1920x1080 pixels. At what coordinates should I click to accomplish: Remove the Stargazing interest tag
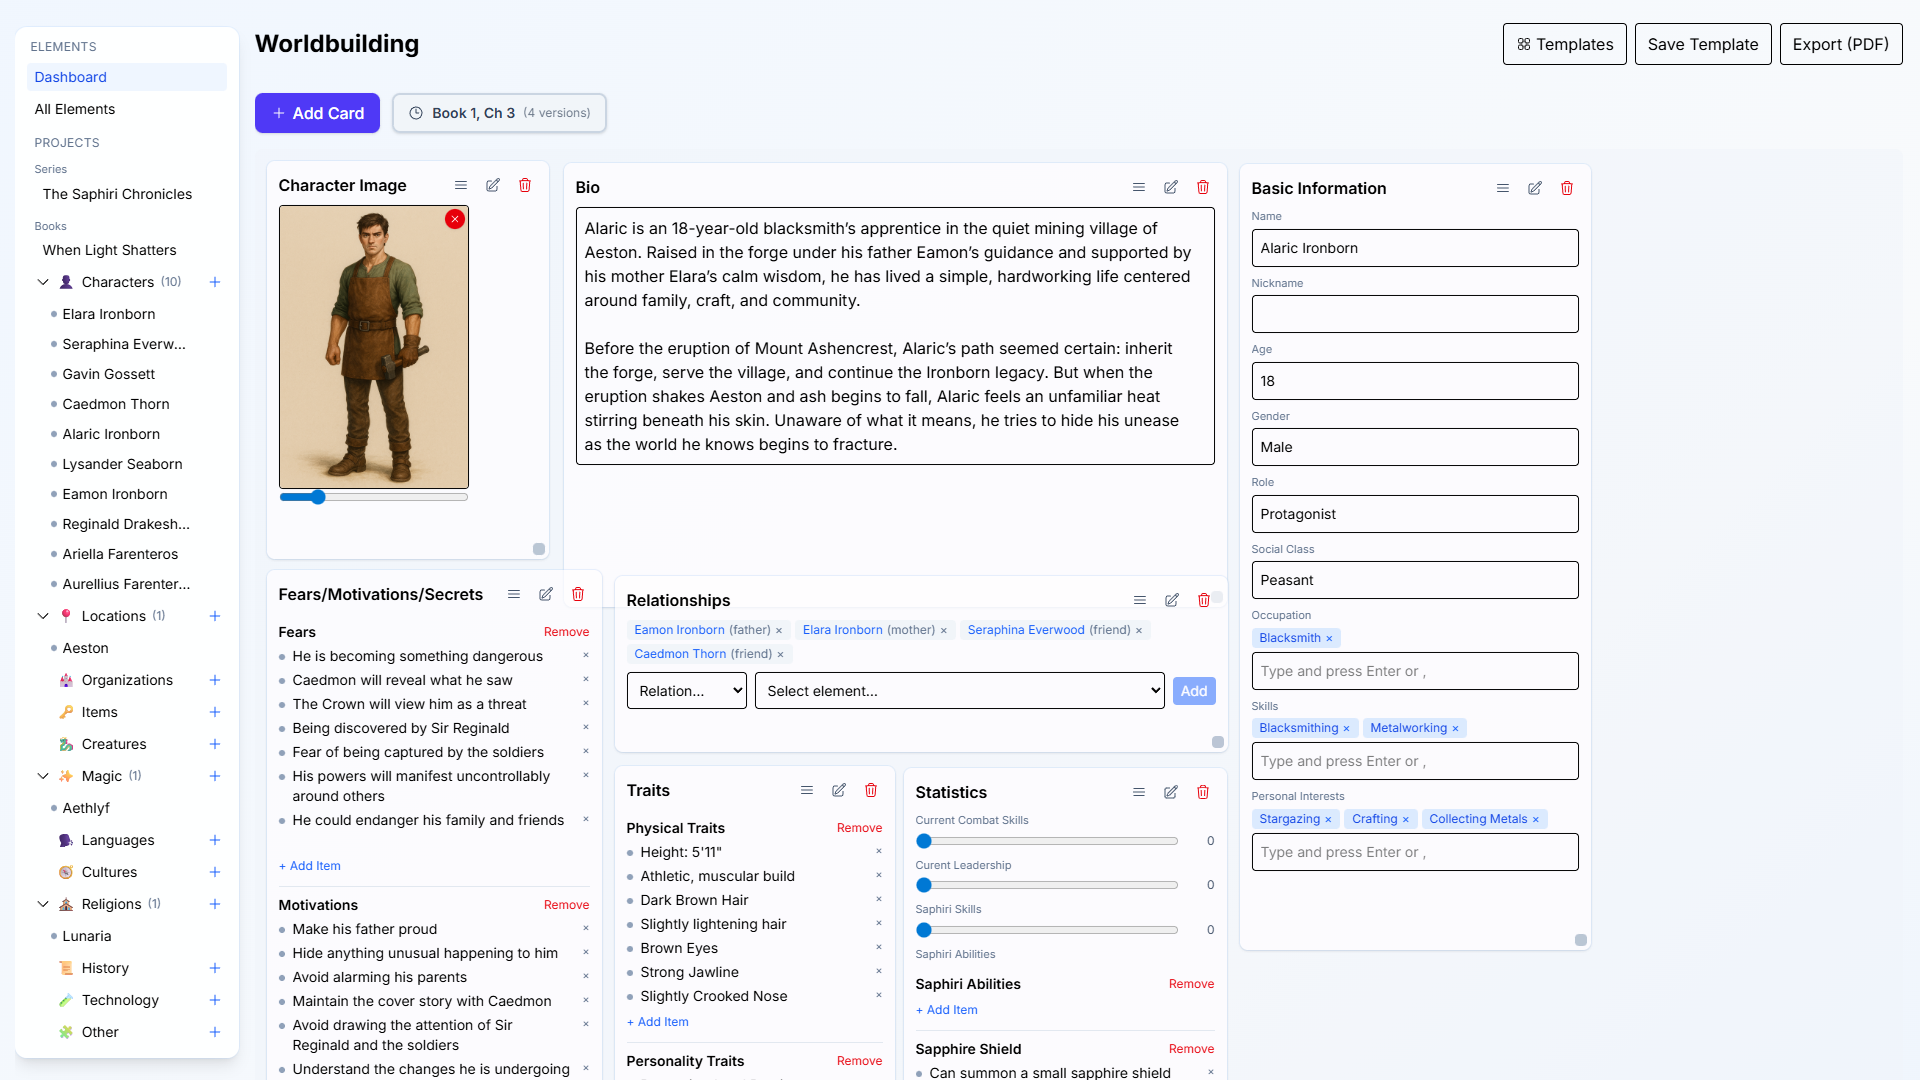(x=1328, y=820)
